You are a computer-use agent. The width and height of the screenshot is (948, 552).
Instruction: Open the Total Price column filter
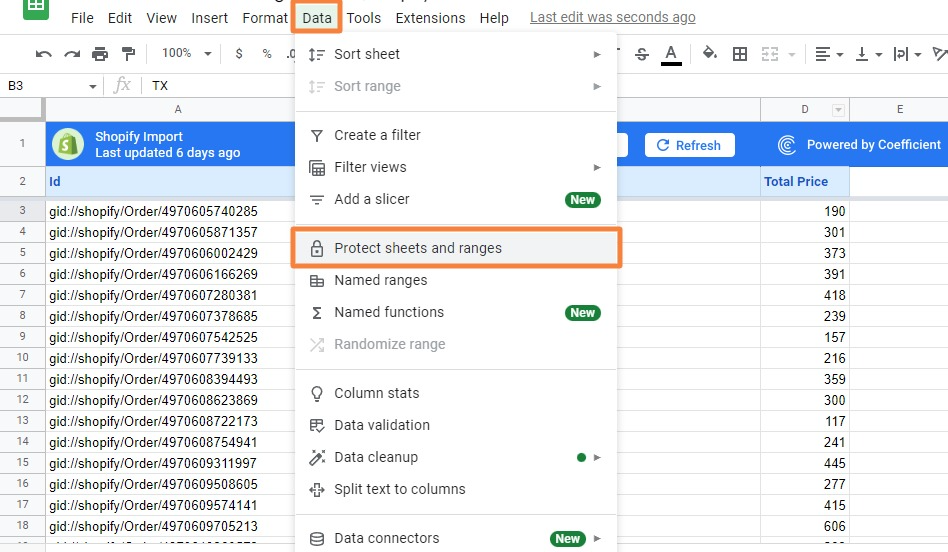coord(839,110)
